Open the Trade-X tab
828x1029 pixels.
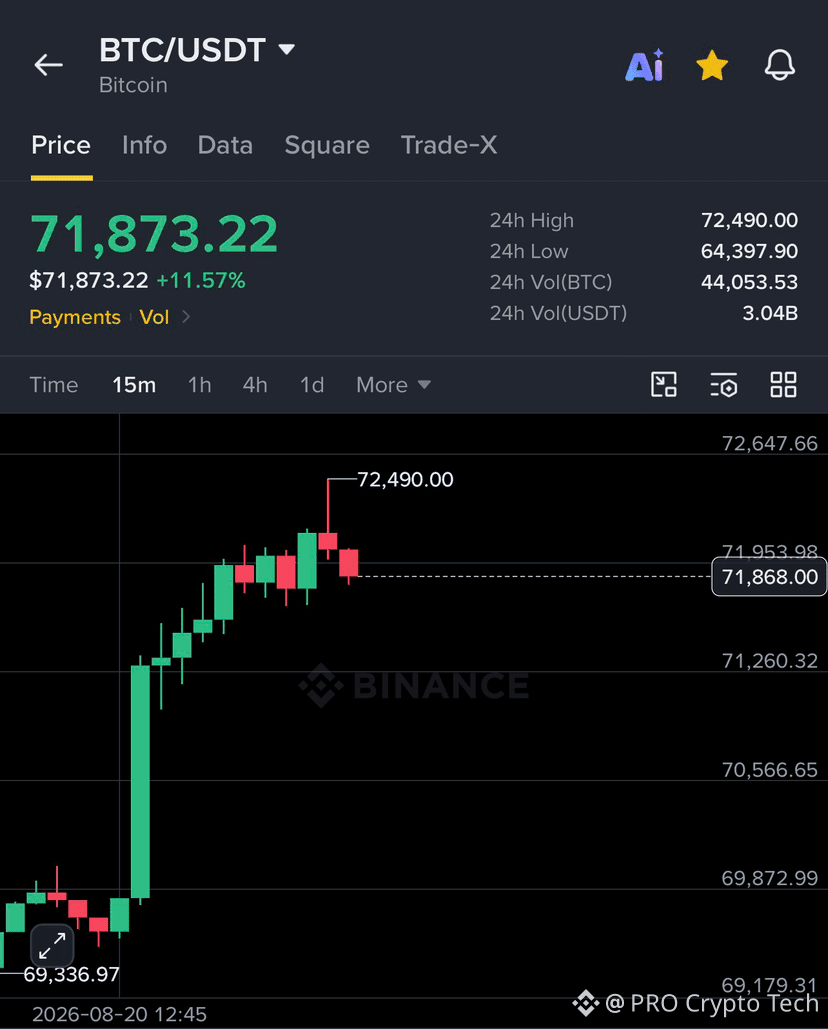pos(449,145)
